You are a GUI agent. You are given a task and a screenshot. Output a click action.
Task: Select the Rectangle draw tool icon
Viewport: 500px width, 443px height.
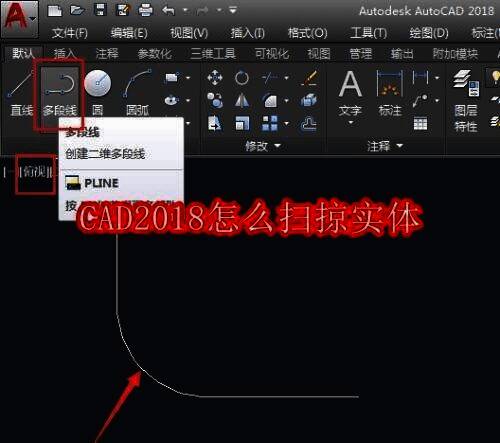172,78
